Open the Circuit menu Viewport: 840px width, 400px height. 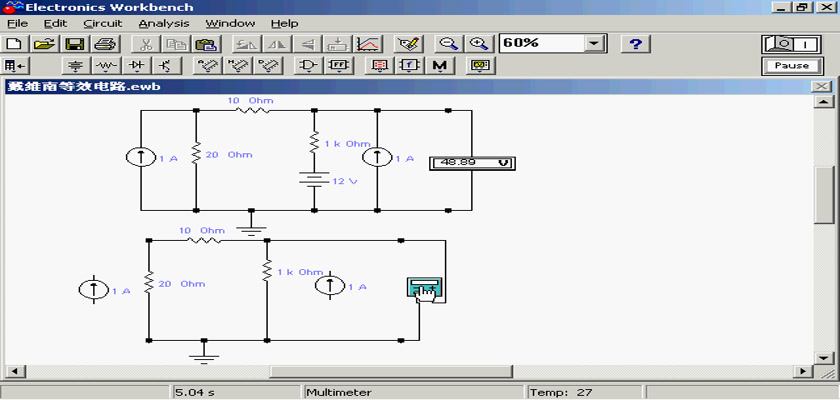(103, 24)
